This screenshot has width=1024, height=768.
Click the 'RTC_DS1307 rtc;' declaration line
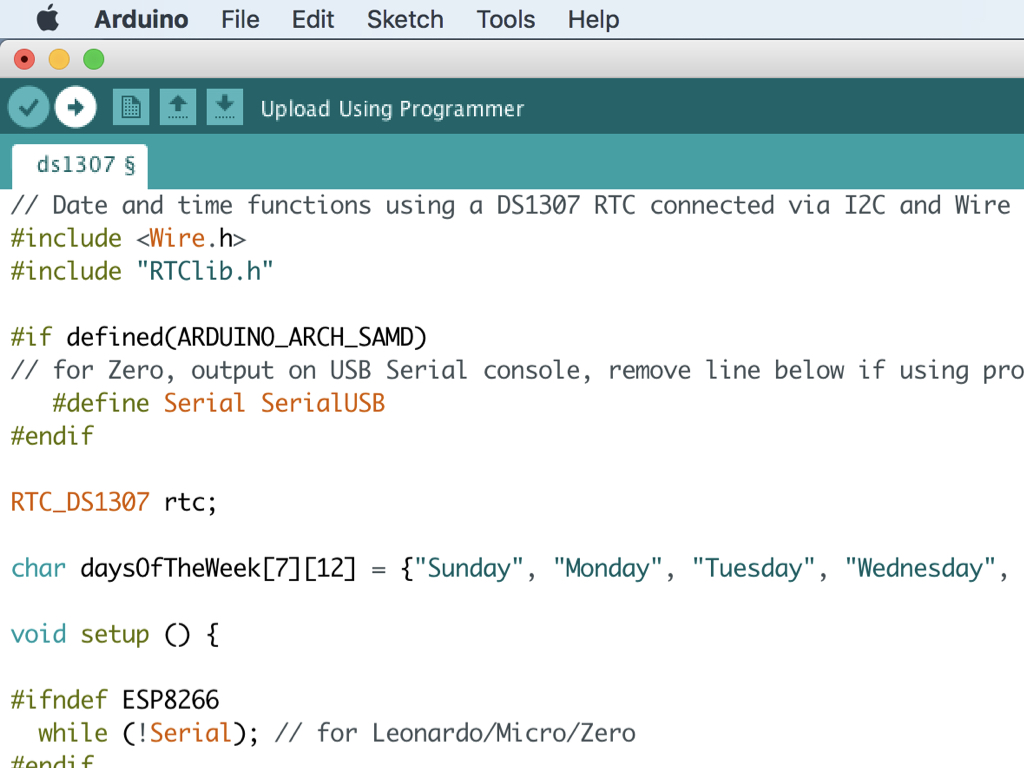point(114,502)
